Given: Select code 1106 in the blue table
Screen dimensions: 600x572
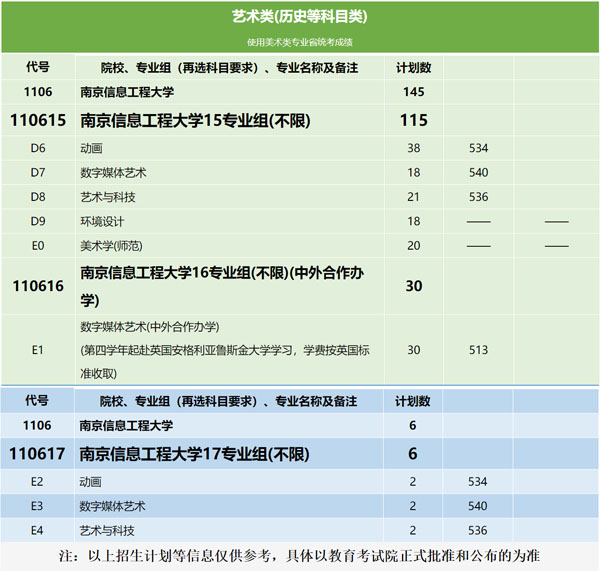Looking at the screenshot, I should 37,425.
